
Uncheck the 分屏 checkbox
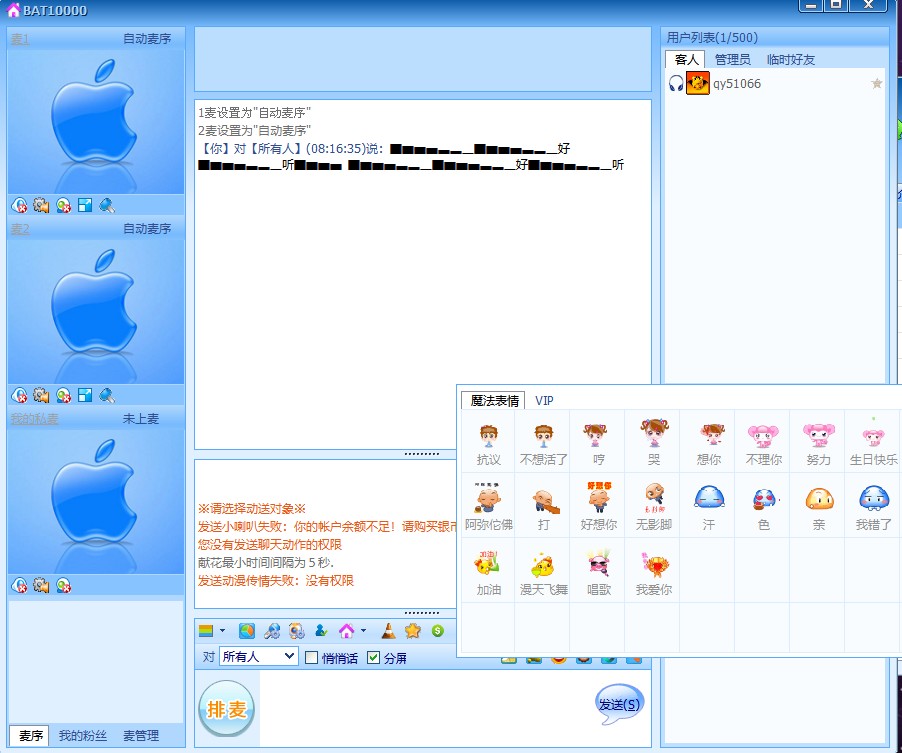pos(373,658)
